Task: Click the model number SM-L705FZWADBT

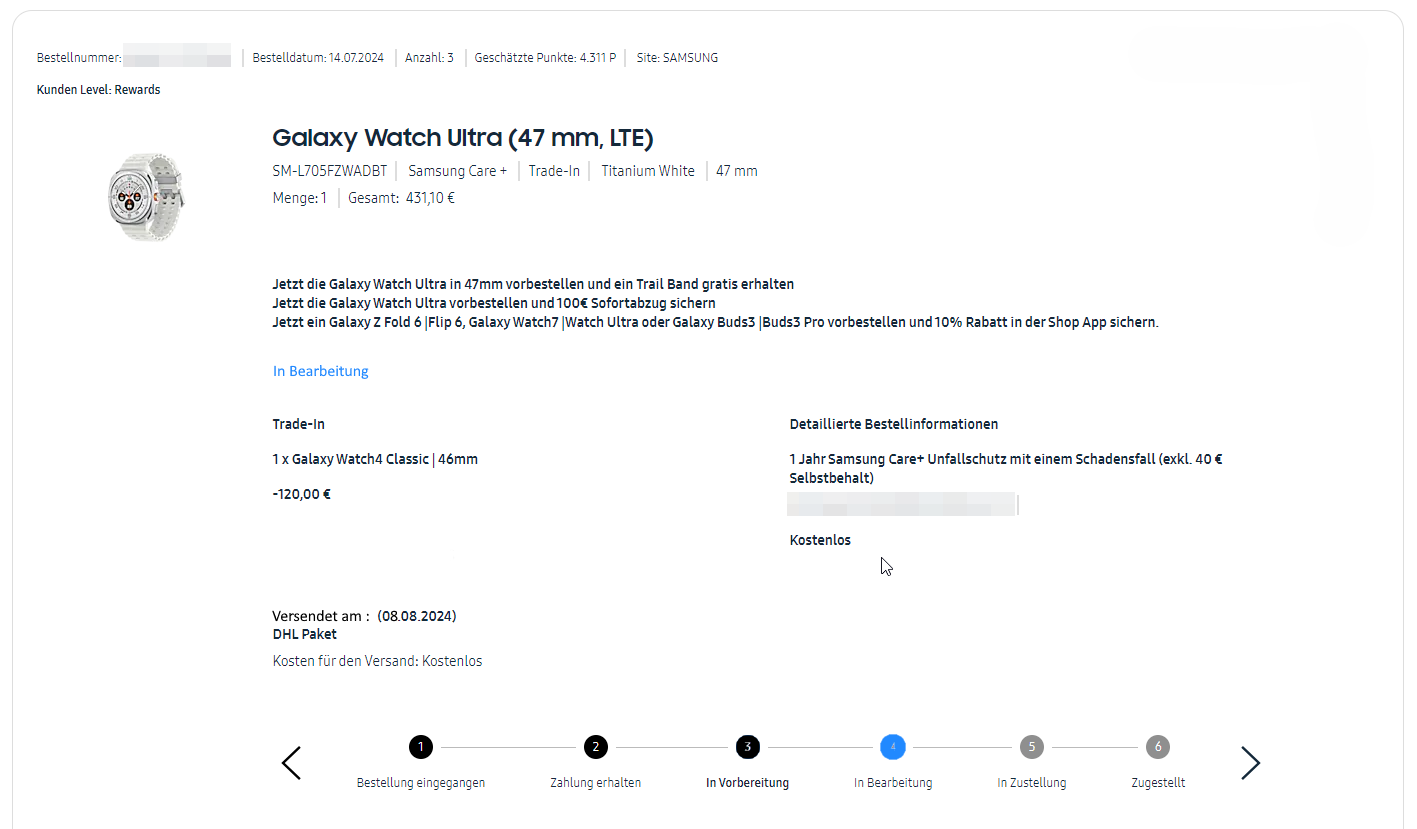Action: pos(329,171)
